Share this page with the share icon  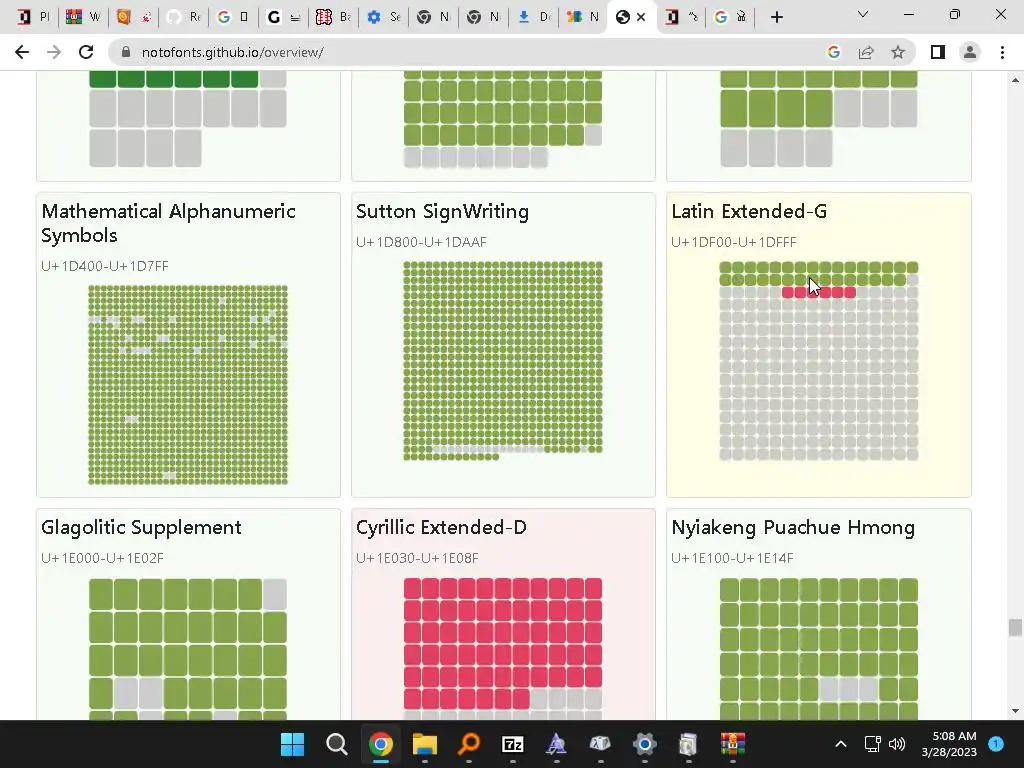pyautogui.click(x=866, y=52)
